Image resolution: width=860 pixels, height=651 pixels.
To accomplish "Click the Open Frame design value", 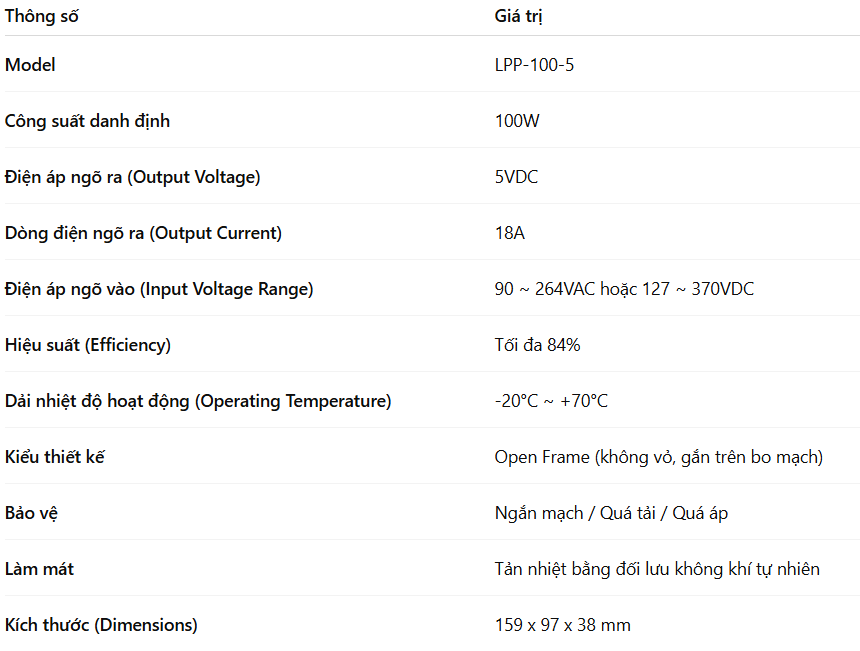I will pos(658,457).
